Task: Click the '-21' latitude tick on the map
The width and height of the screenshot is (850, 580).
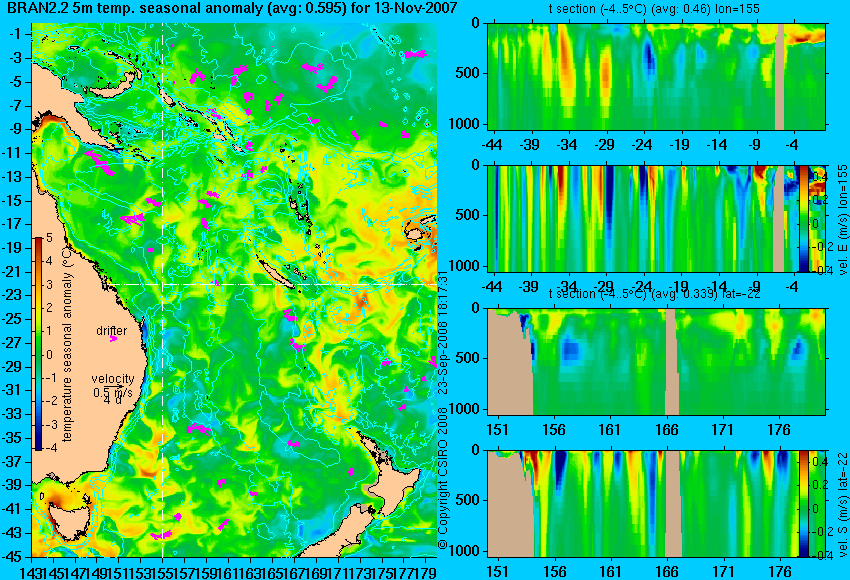Action: (15, 272)
